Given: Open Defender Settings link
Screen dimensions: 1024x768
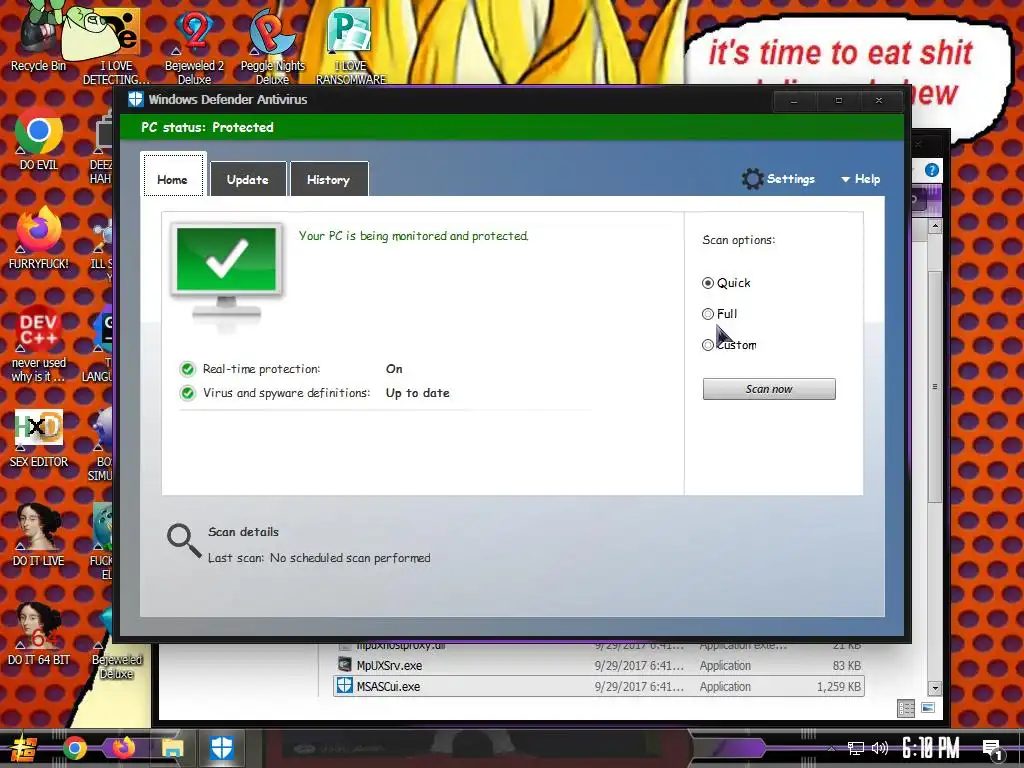Looking at the screenshot, I should 791,179.
